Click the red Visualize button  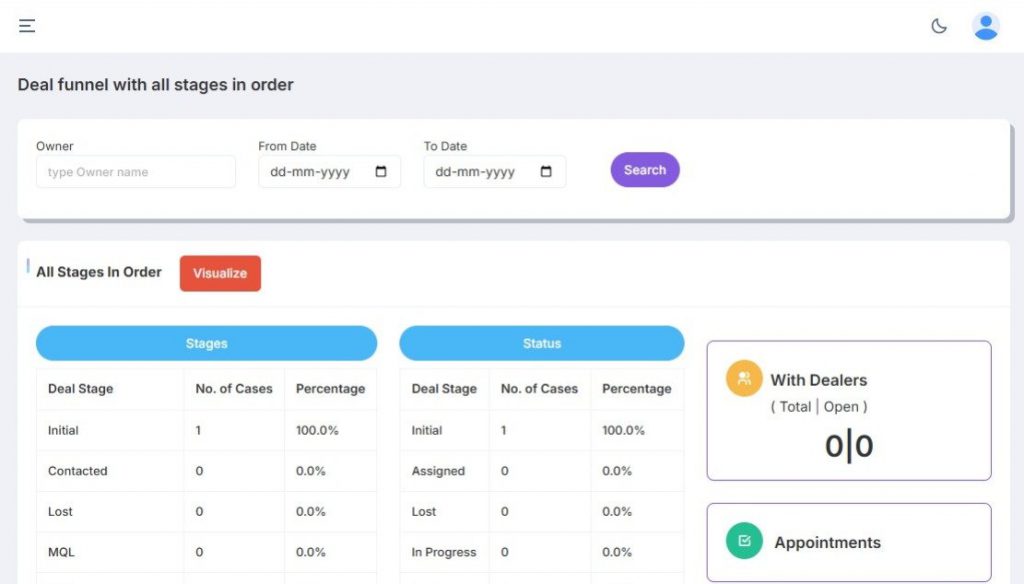[220, 273]
